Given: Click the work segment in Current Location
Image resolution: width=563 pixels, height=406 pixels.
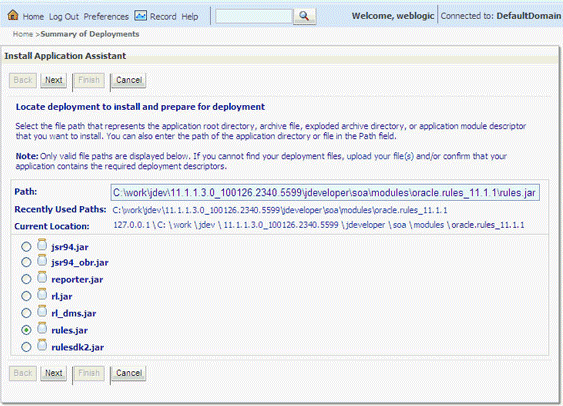Looking at the screenshot, I should click(x=182, y=225).
